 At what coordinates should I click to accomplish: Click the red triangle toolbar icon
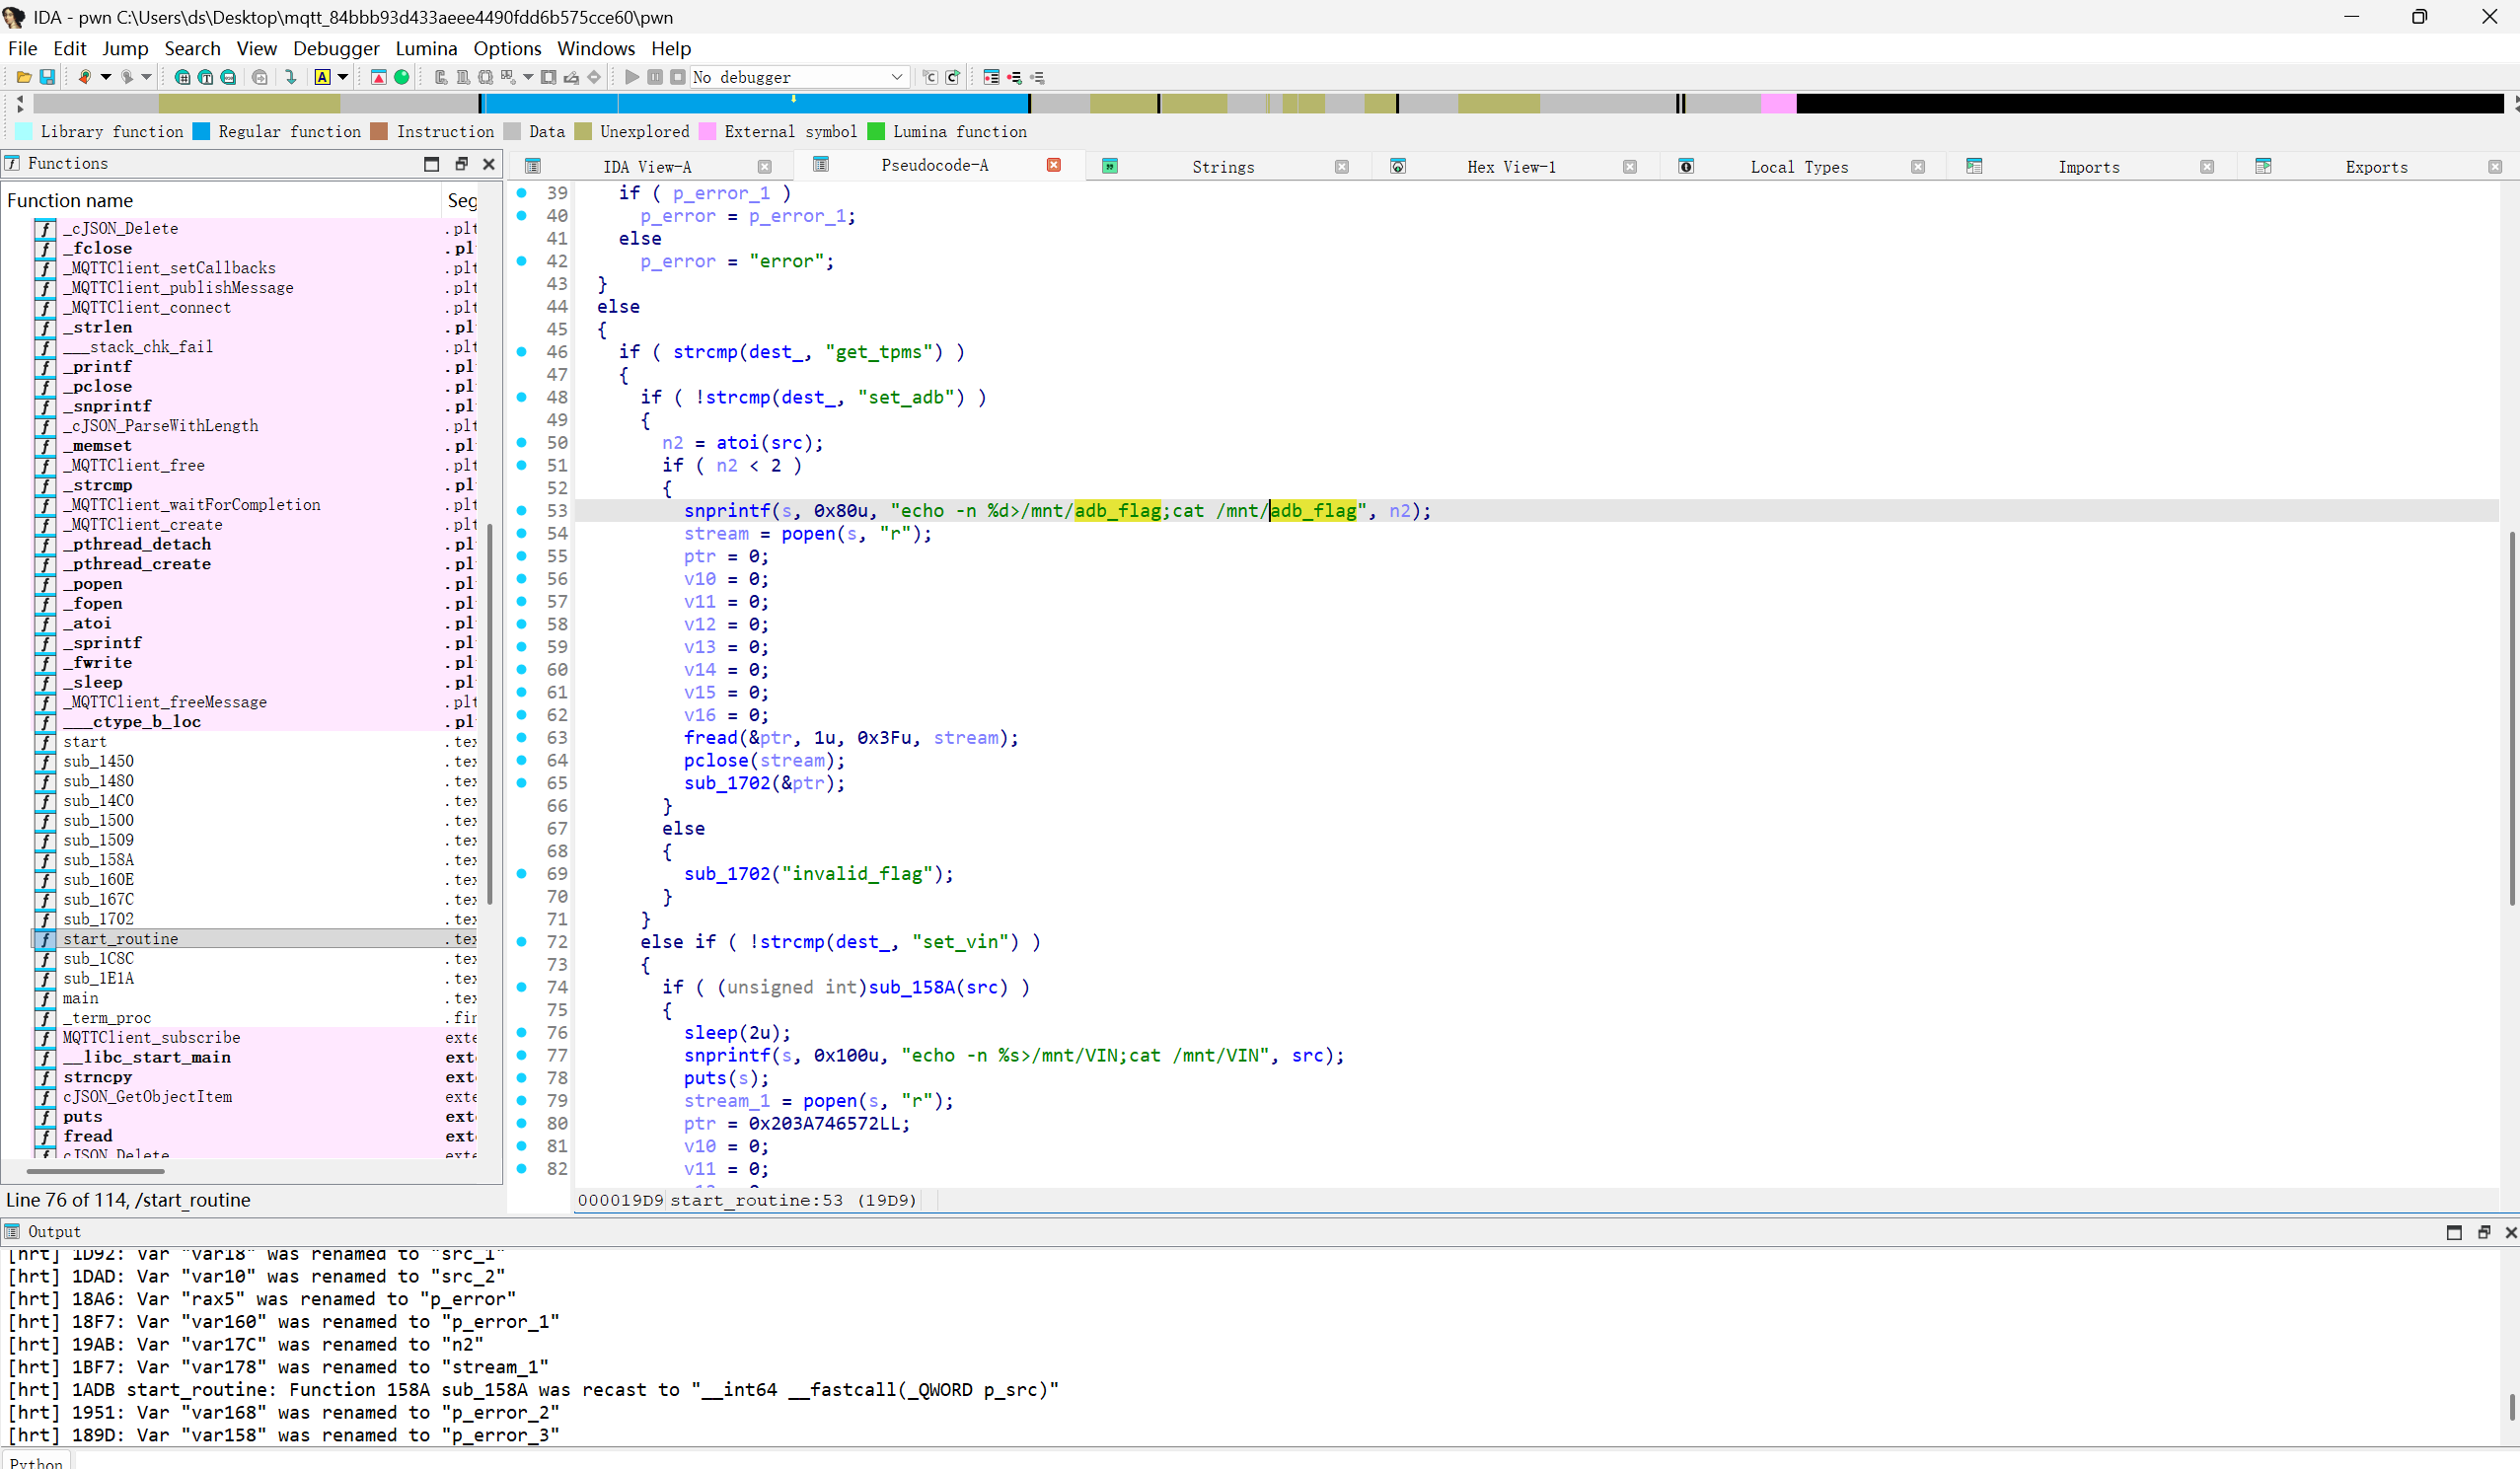click(x=378, y=77)
